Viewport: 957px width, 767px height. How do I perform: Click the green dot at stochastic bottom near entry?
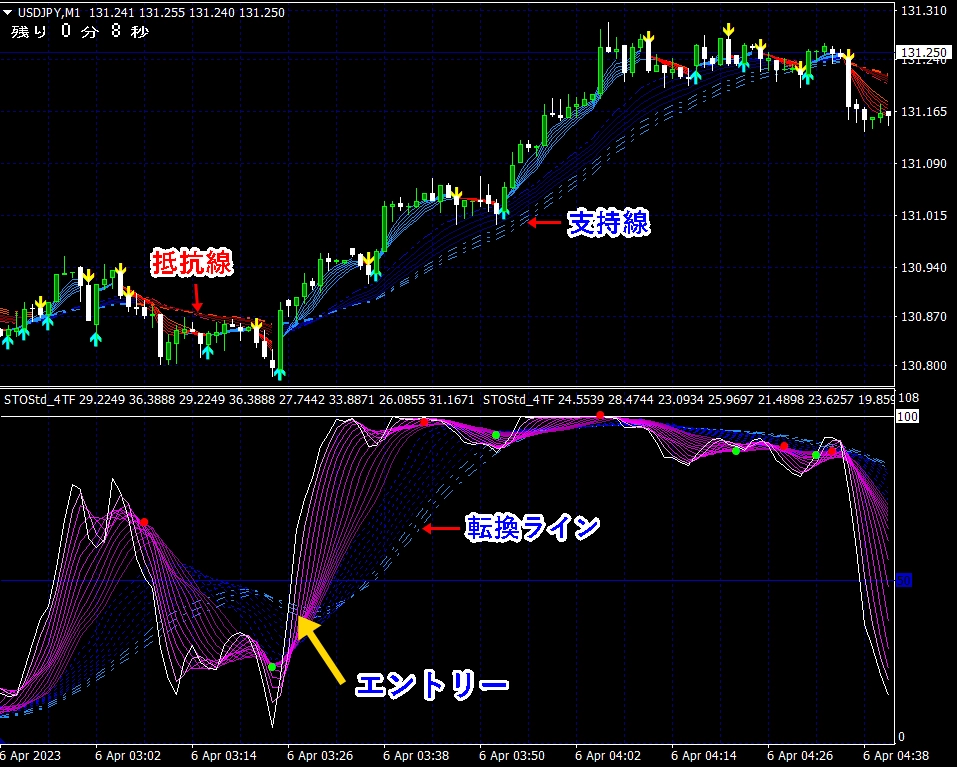click(x=272, y=667)
